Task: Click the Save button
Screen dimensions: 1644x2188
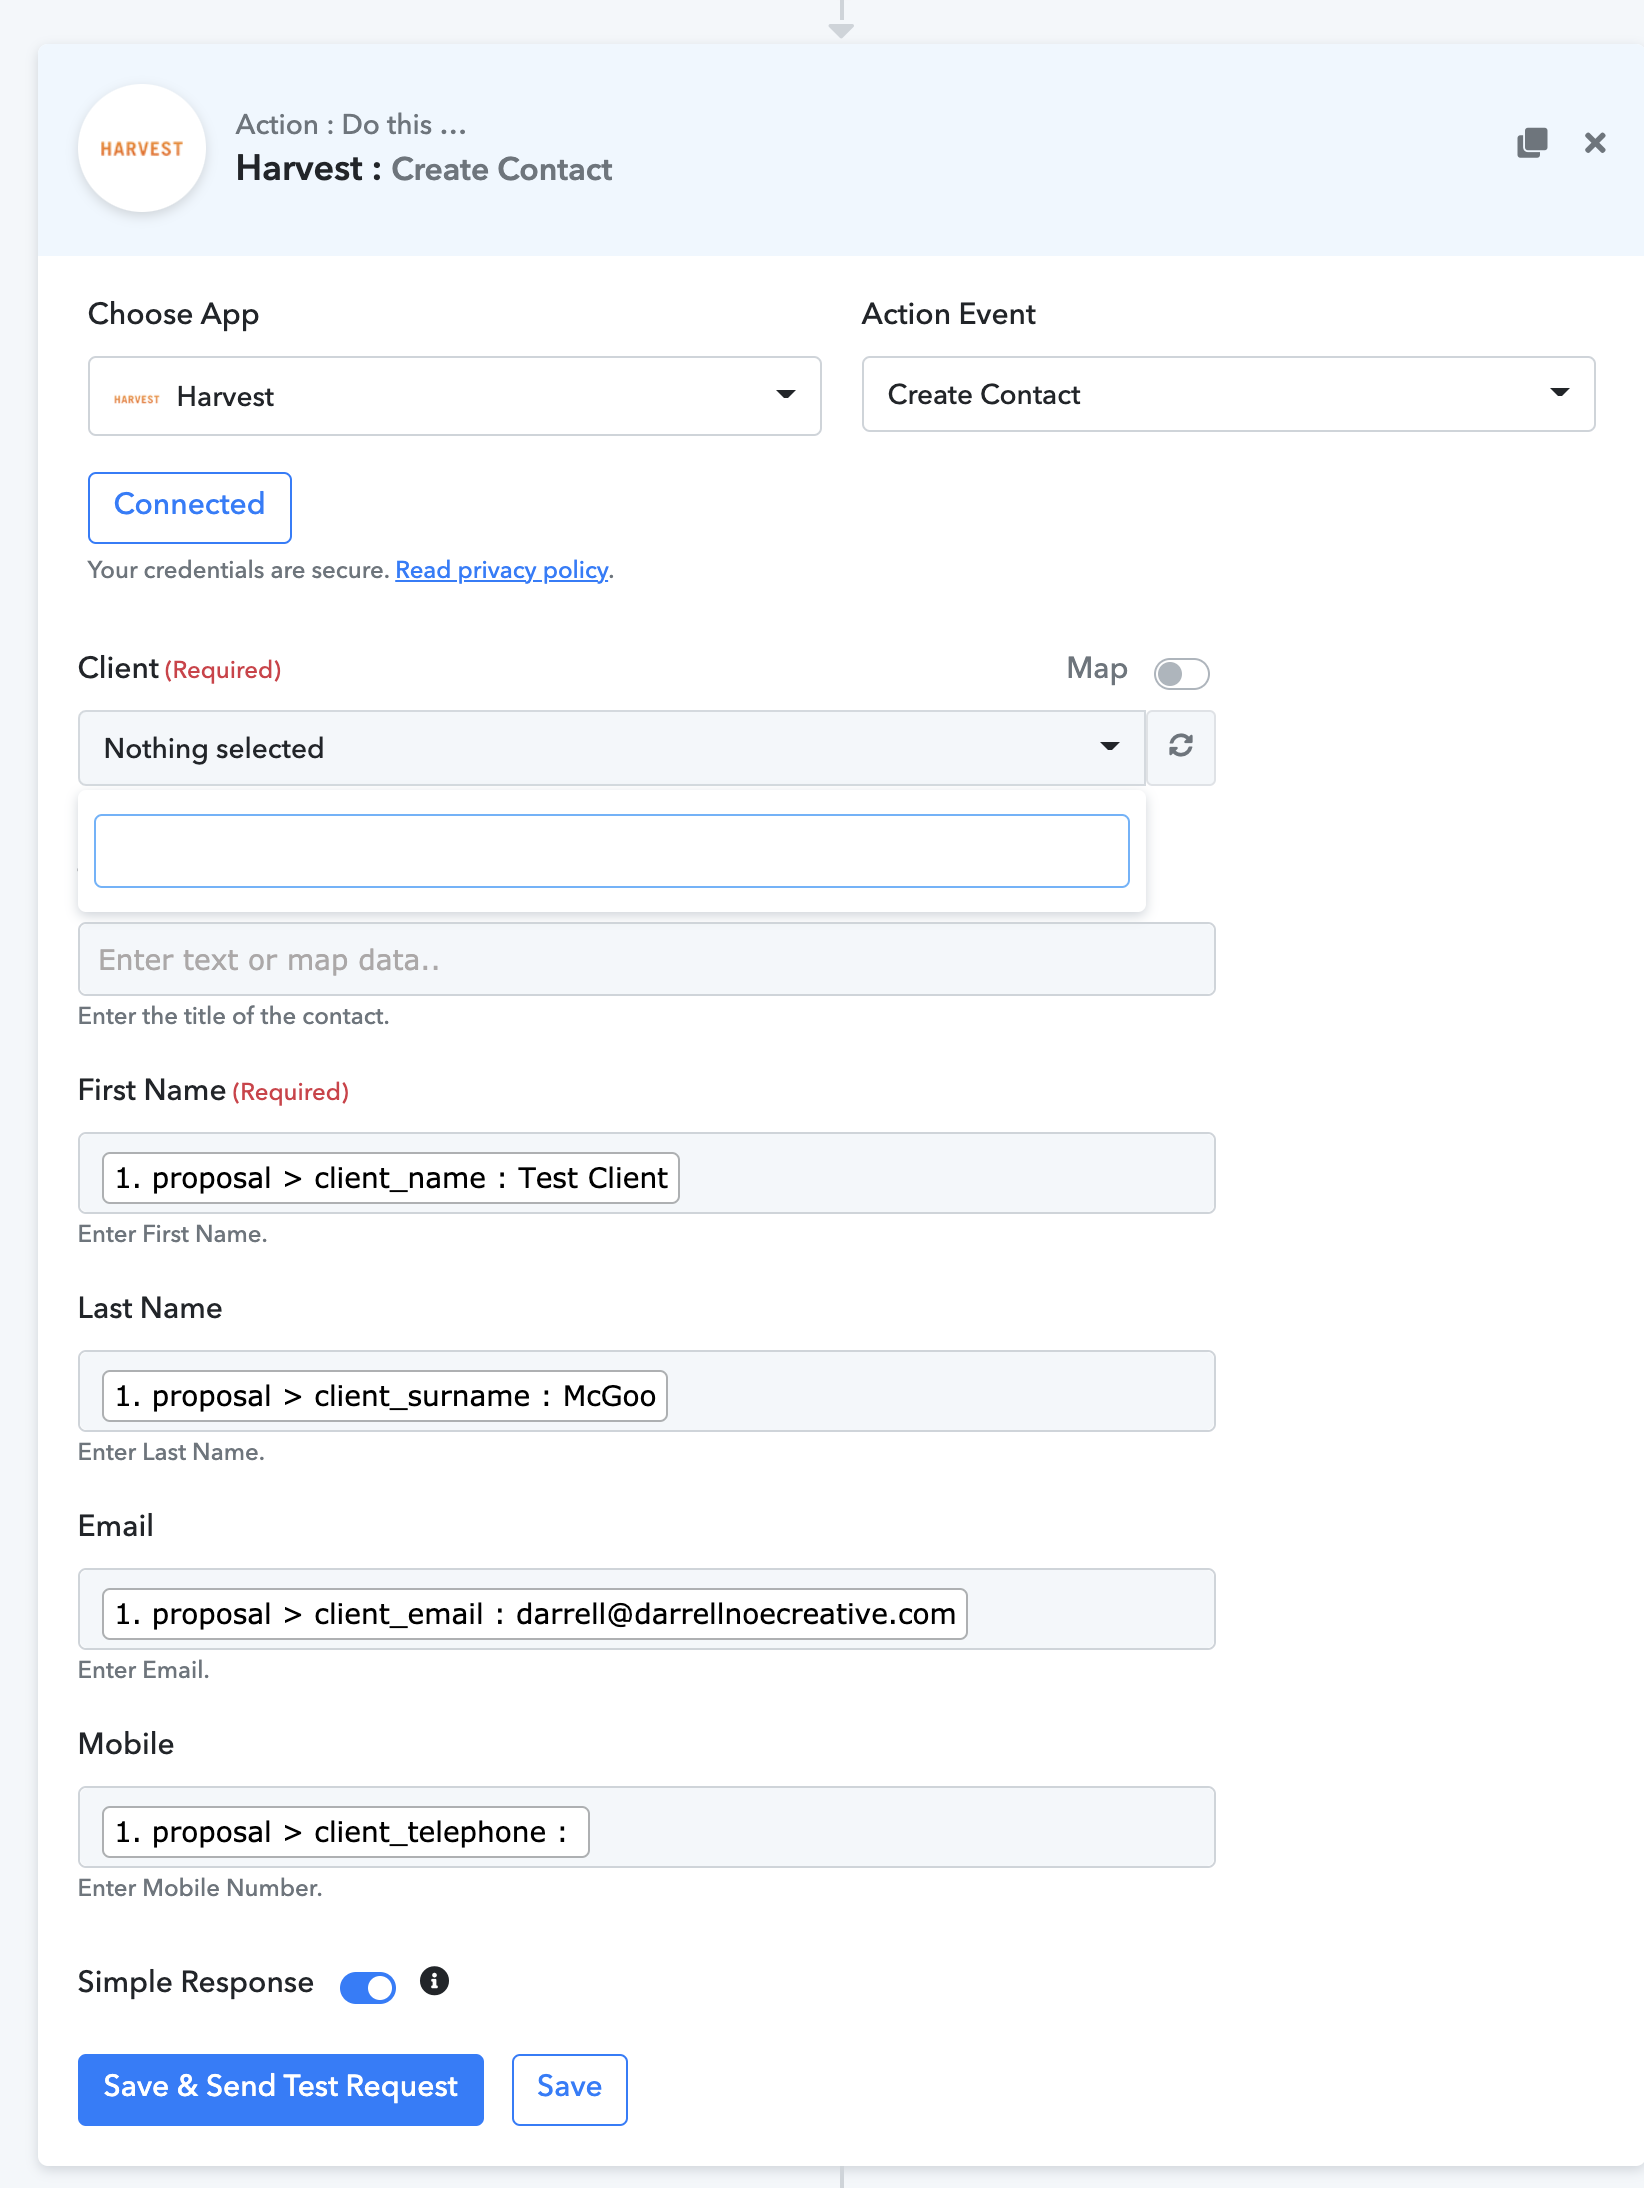Action: click(570, 2089)
